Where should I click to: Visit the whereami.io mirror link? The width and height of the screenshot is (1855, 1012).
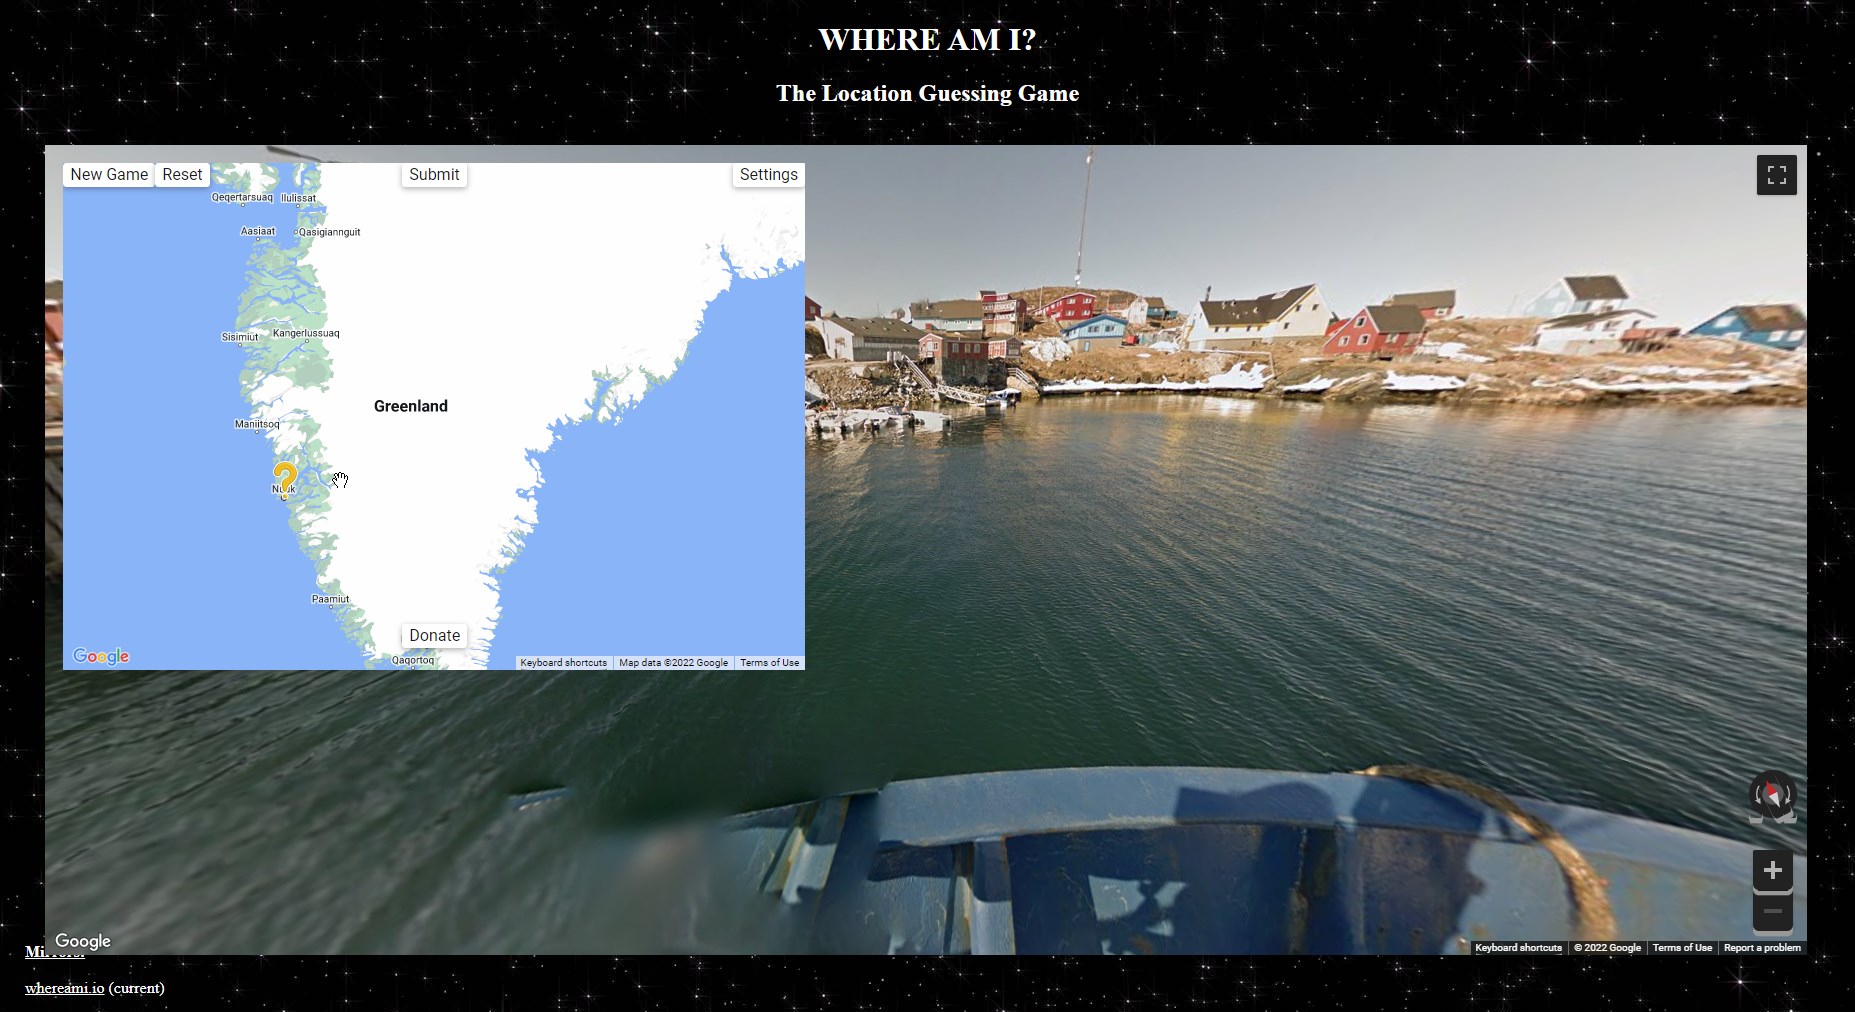[x=63, y=988]
